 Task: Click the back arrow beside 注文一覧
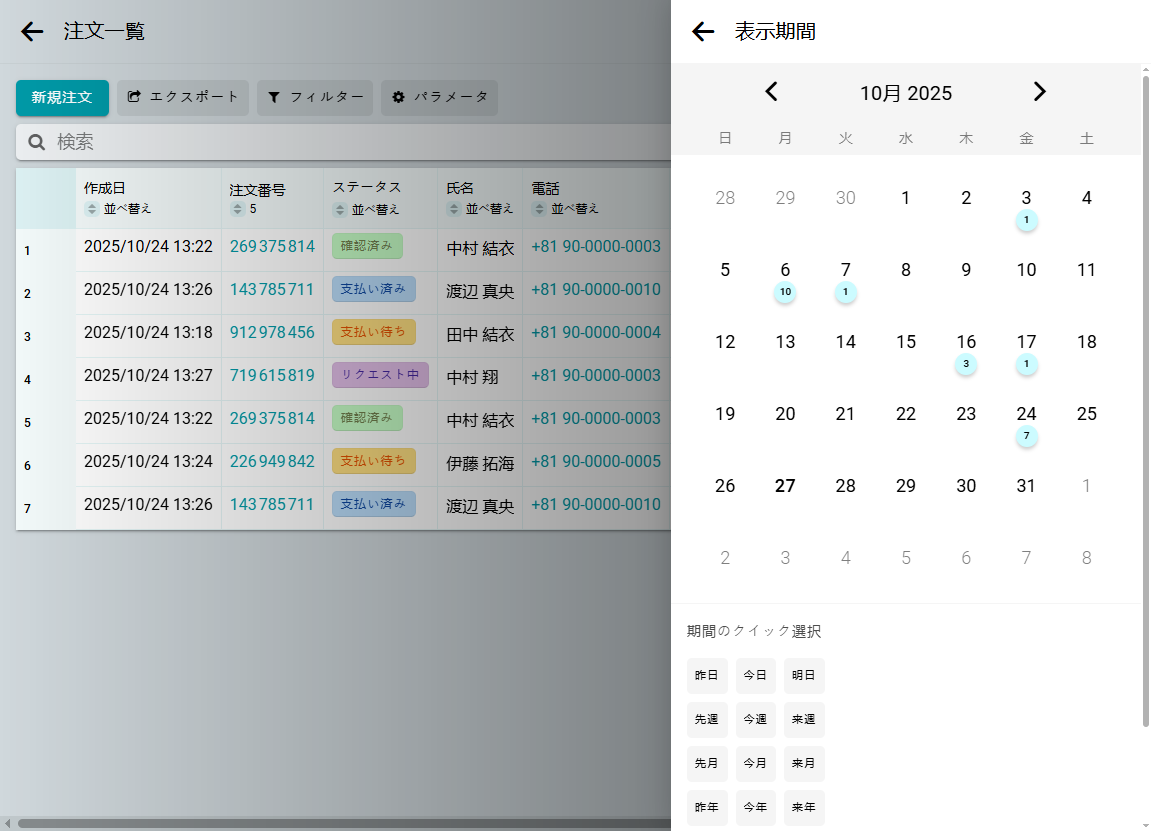pyautogui.click(x=33, y=32)
